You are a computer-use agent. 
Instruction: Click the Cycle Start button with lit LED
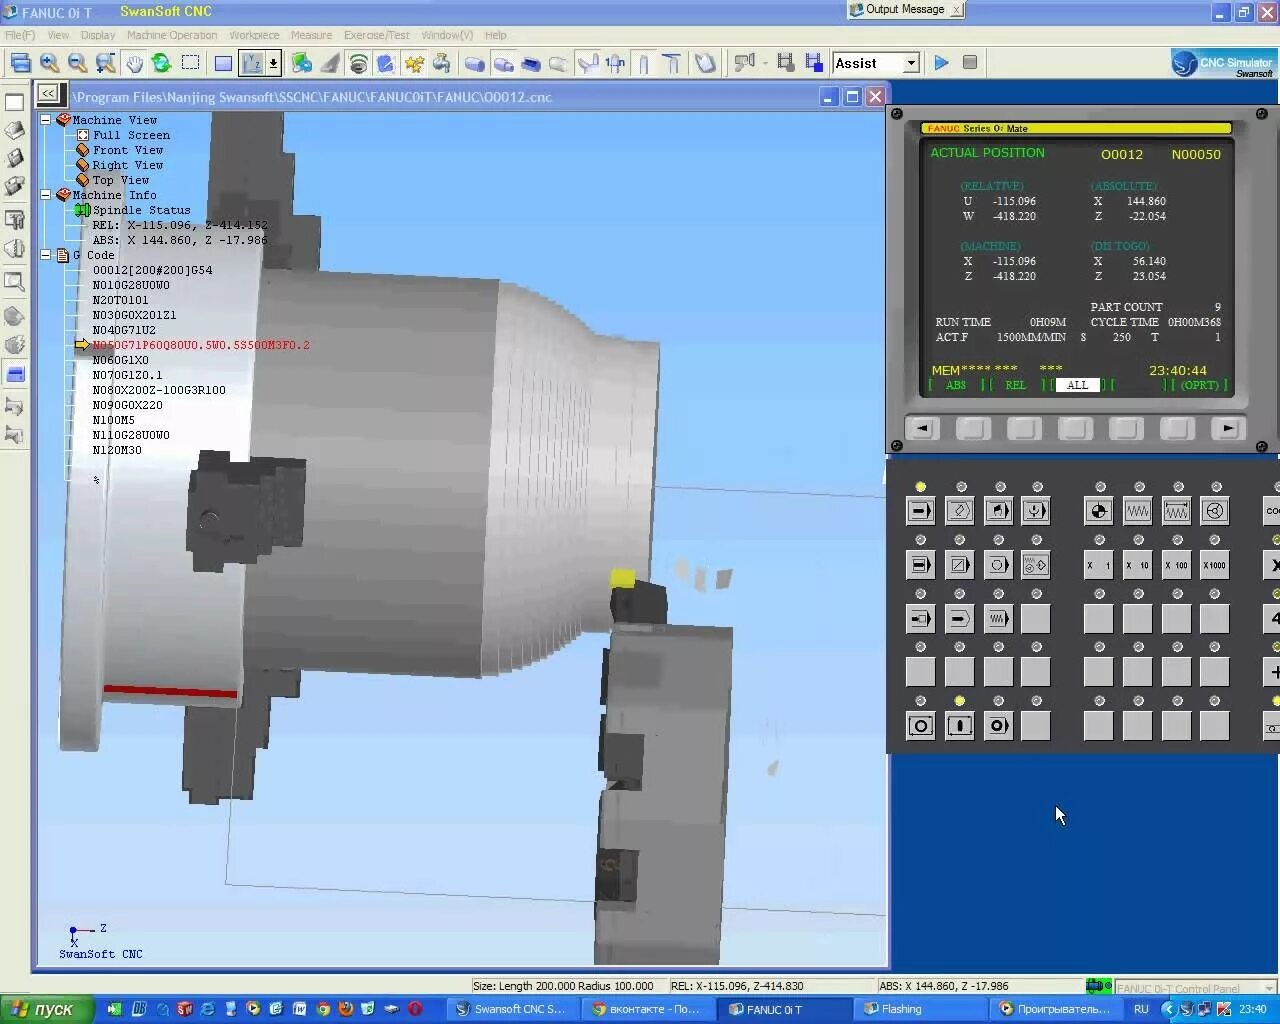[x=959, y=726]
